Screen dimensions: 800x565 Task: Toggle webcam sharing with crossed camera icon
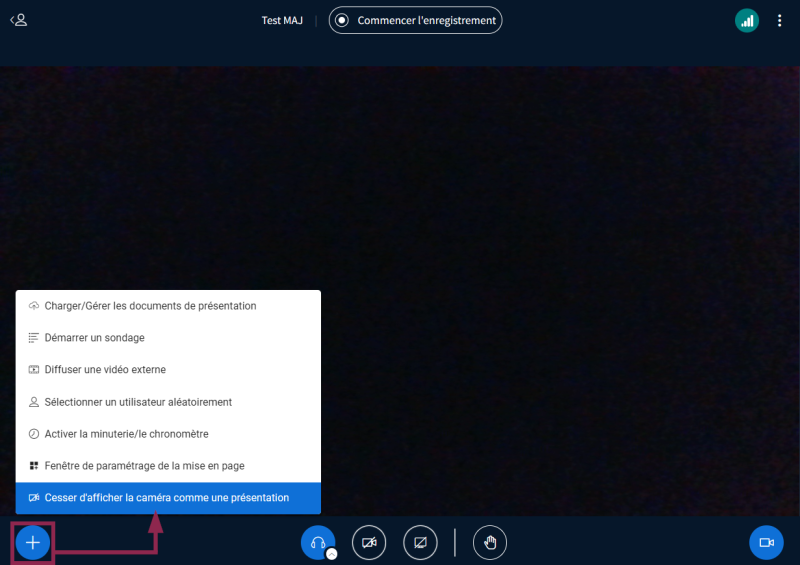click(x=370, y=542)
